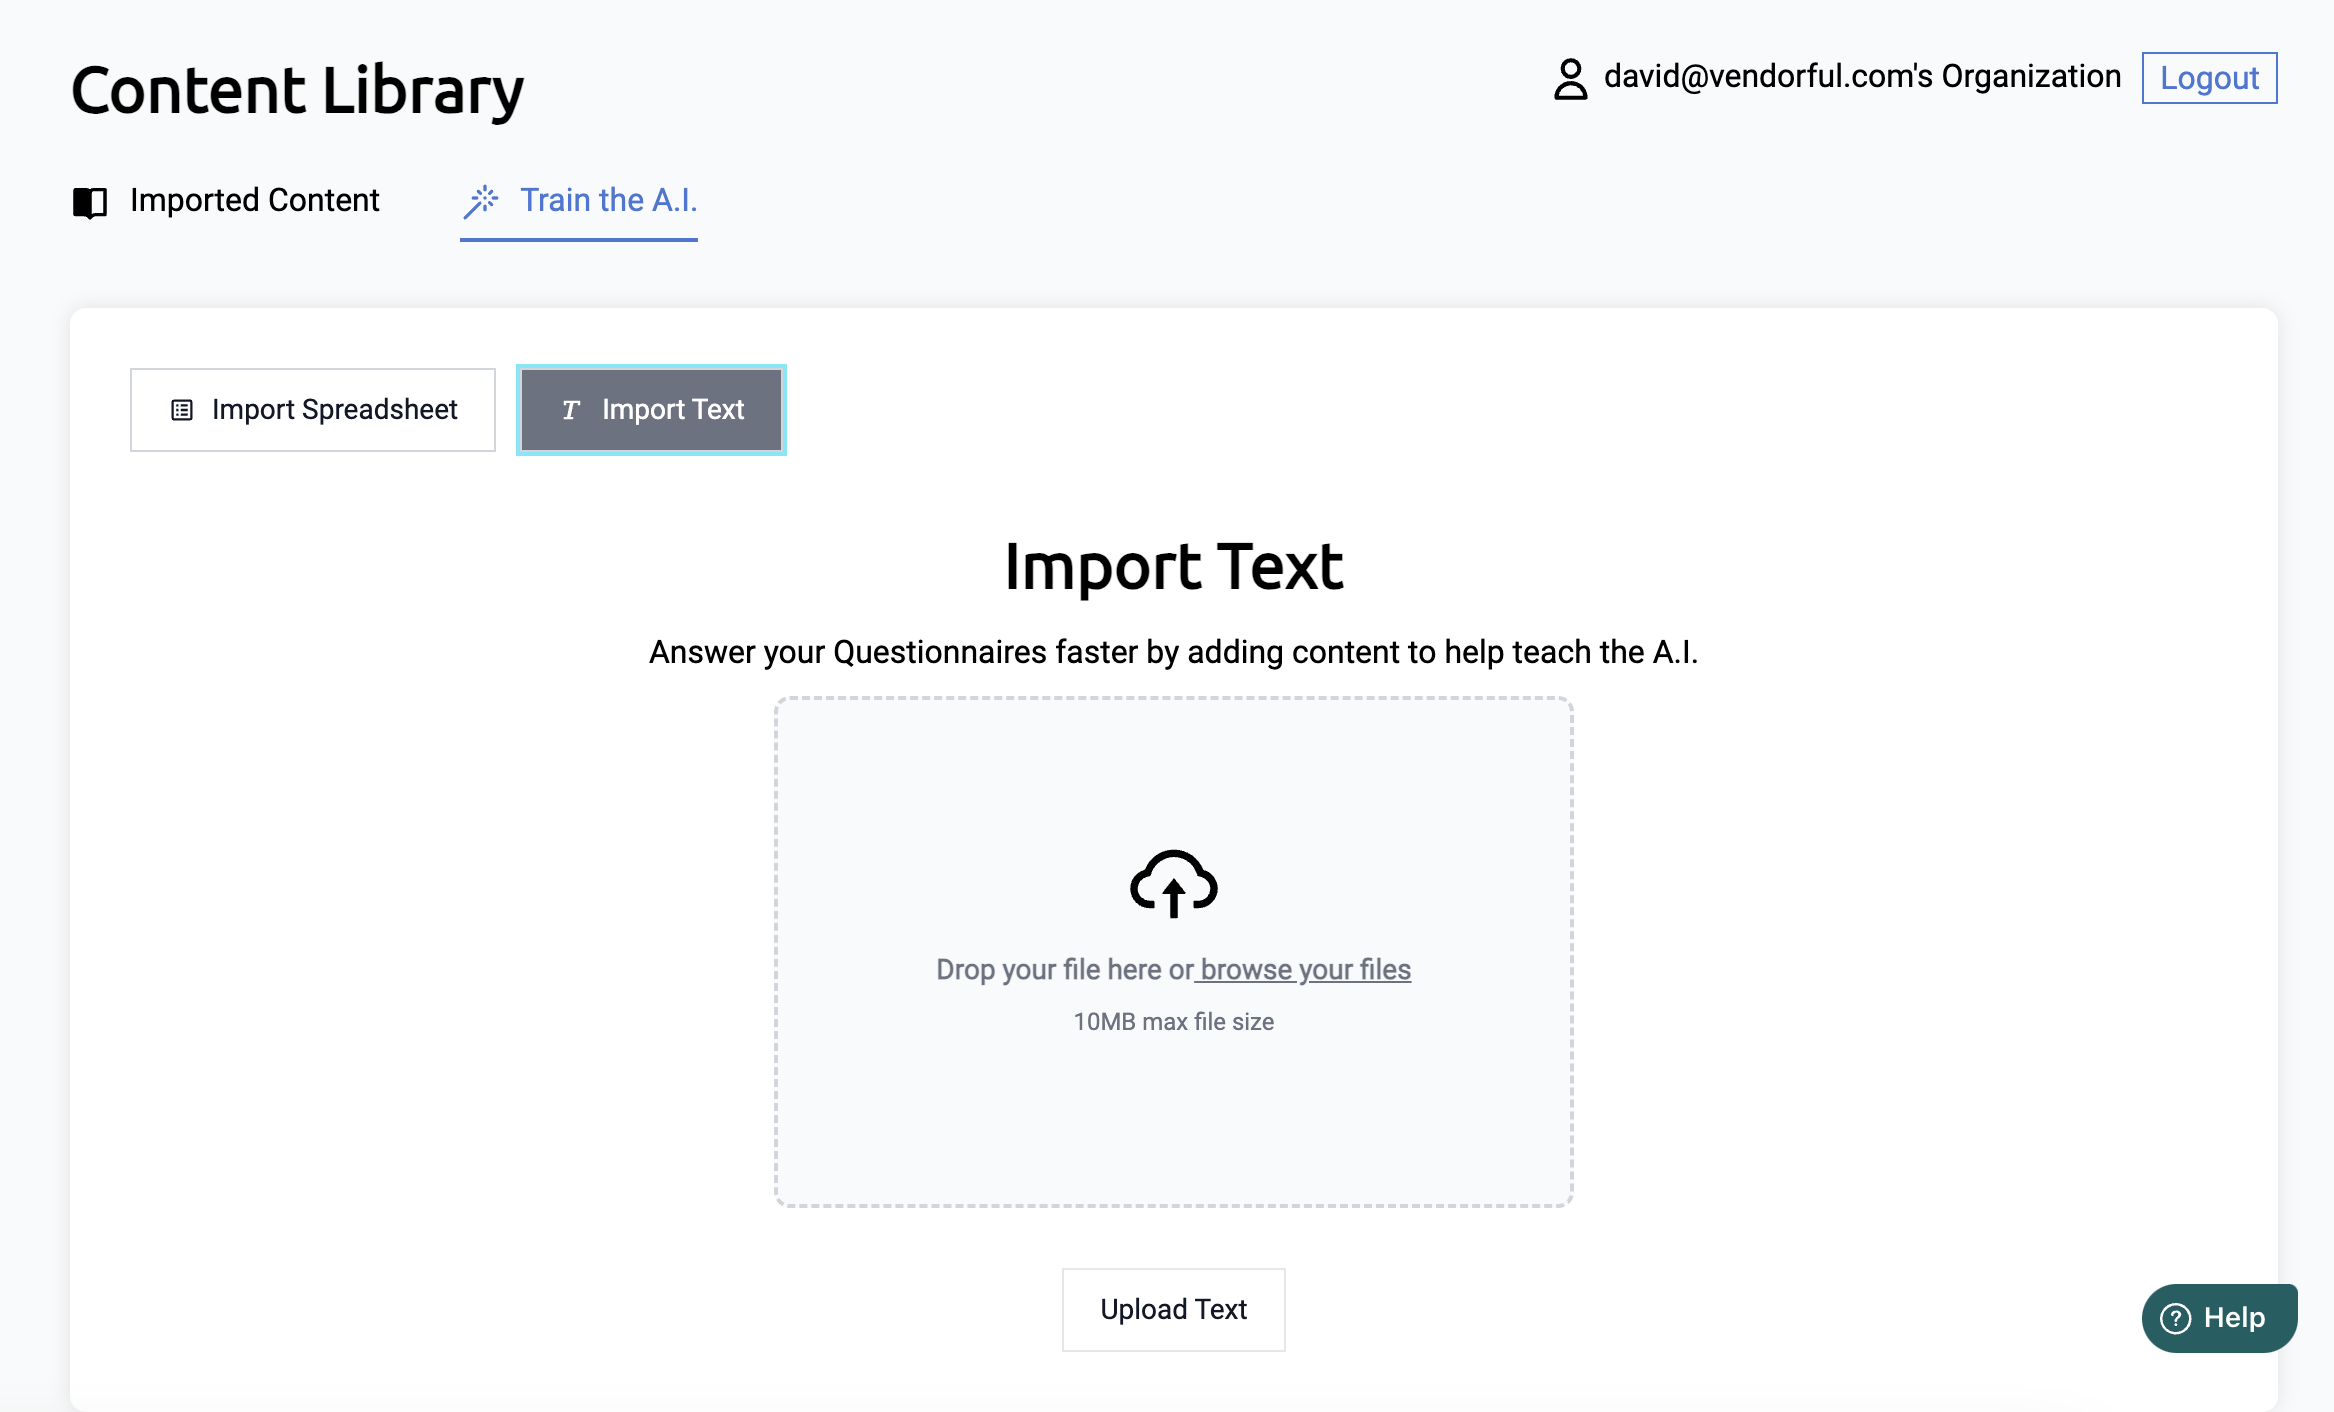Click the spreadsheet icon in Import Spreadsheet
The height and width of the screenshot is (1412, 2334).
(182, 410)
